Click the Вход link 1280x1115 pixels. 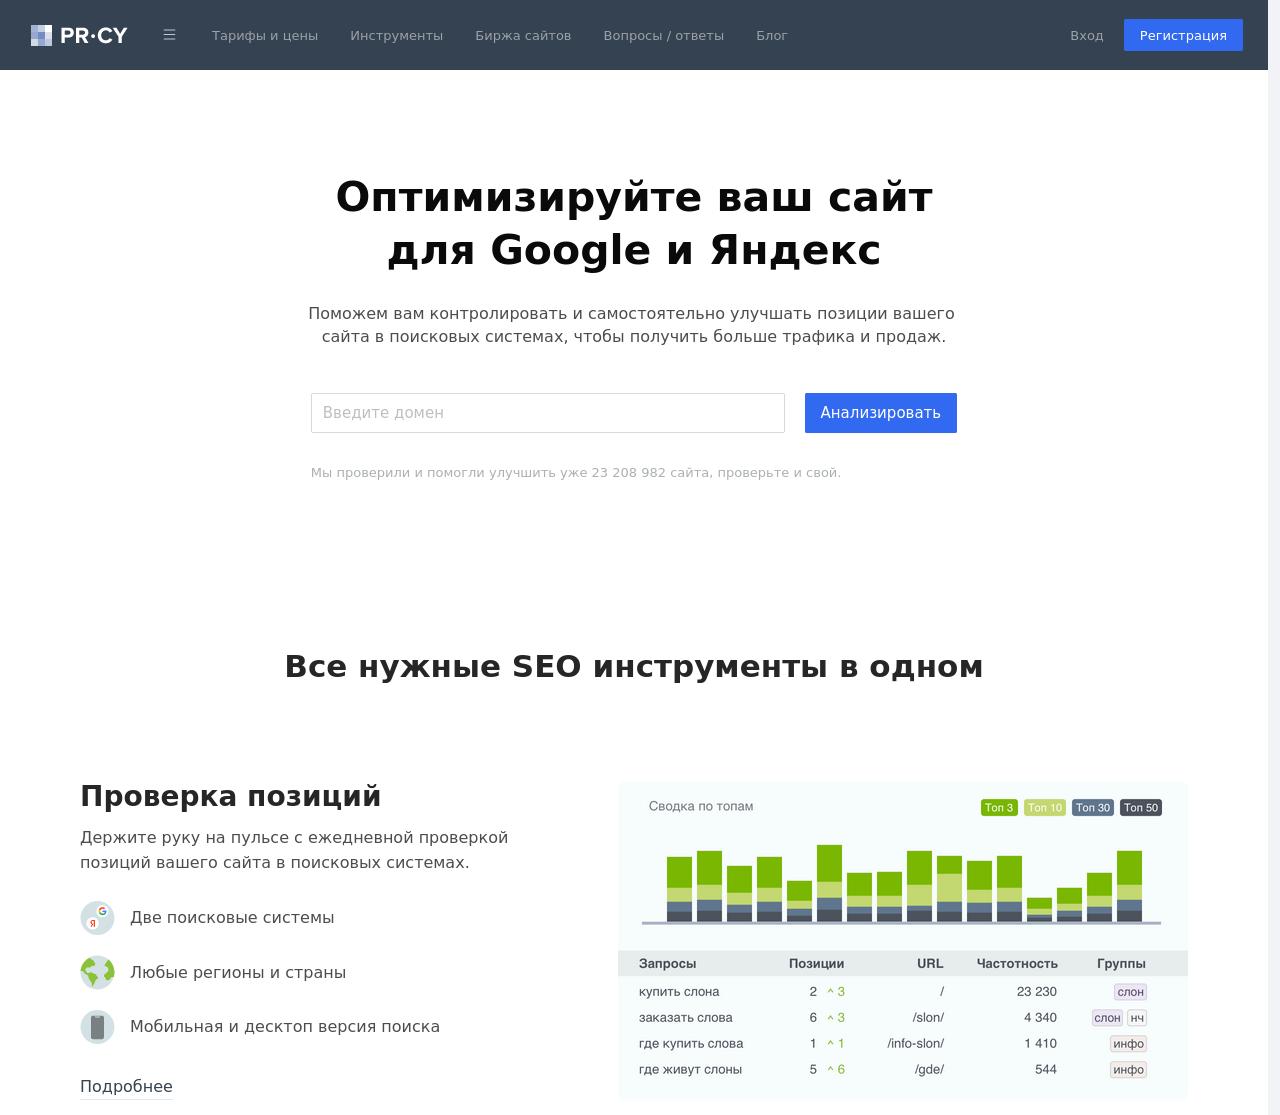1086,35
